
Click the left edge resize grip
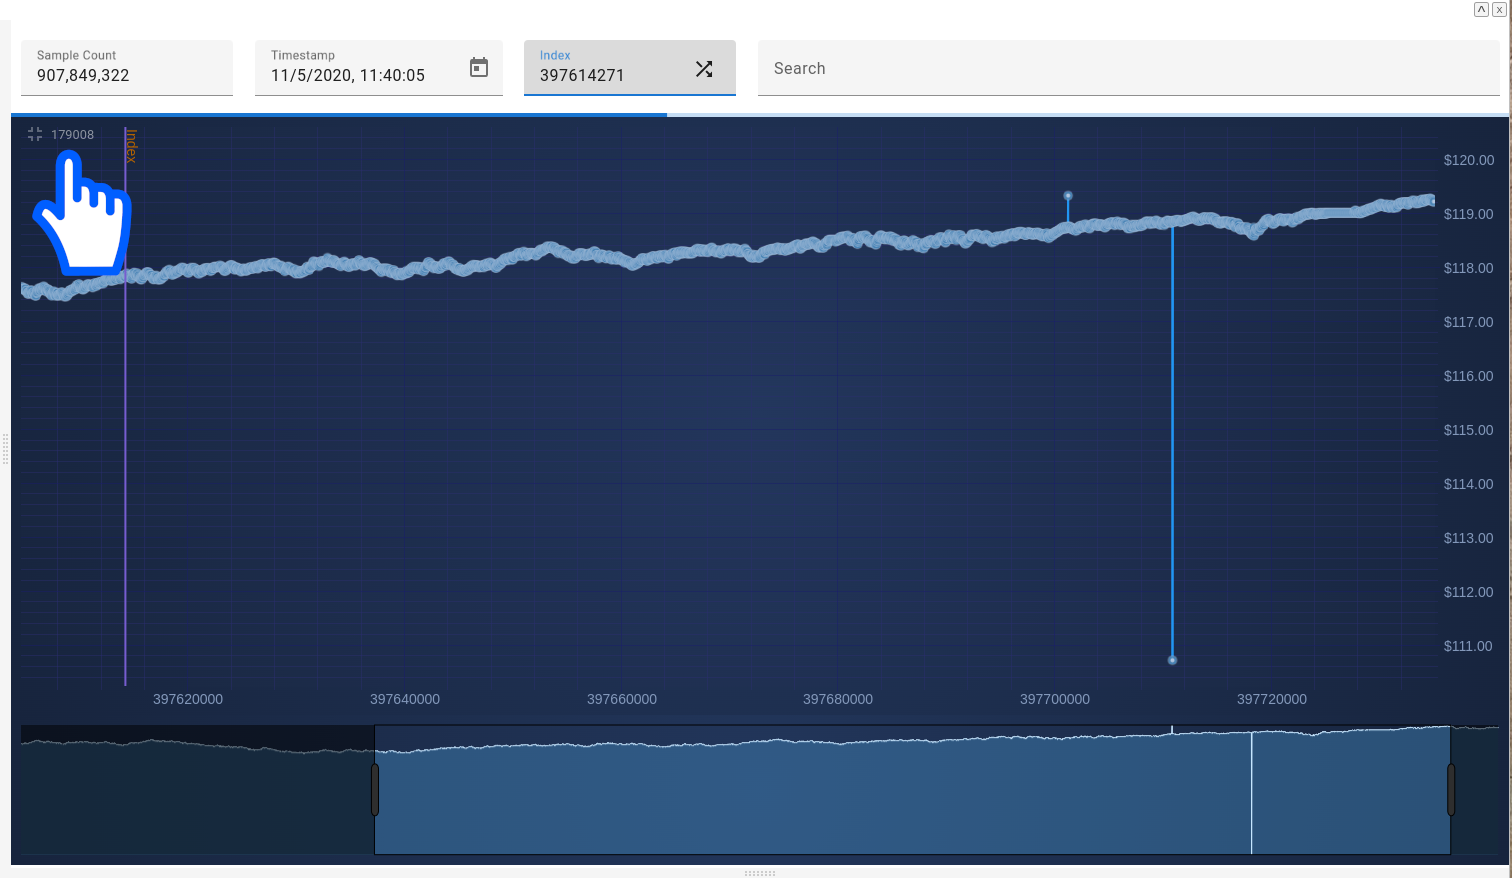coord(5,448)
